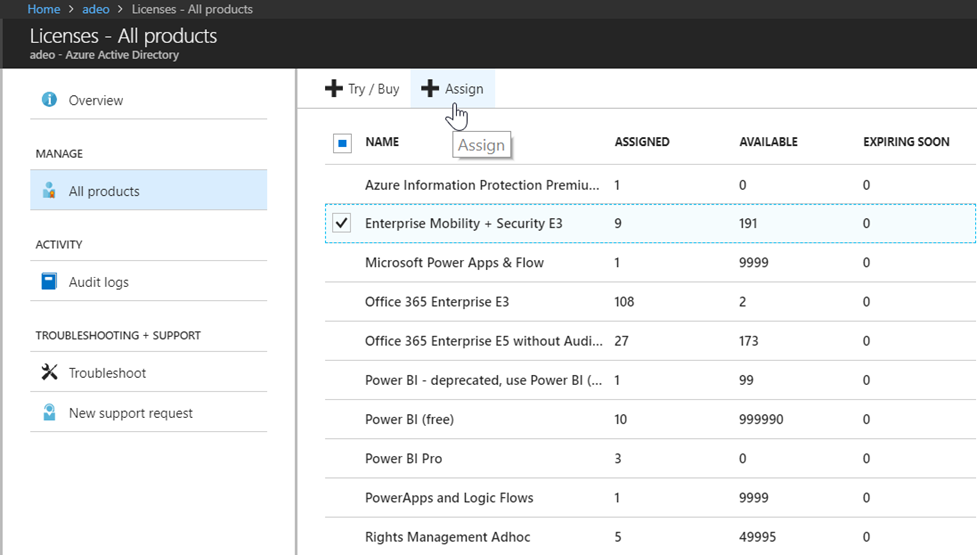The image size is (977, 555).
Task: Open New support request item
Action: click(x=148, y=412)
